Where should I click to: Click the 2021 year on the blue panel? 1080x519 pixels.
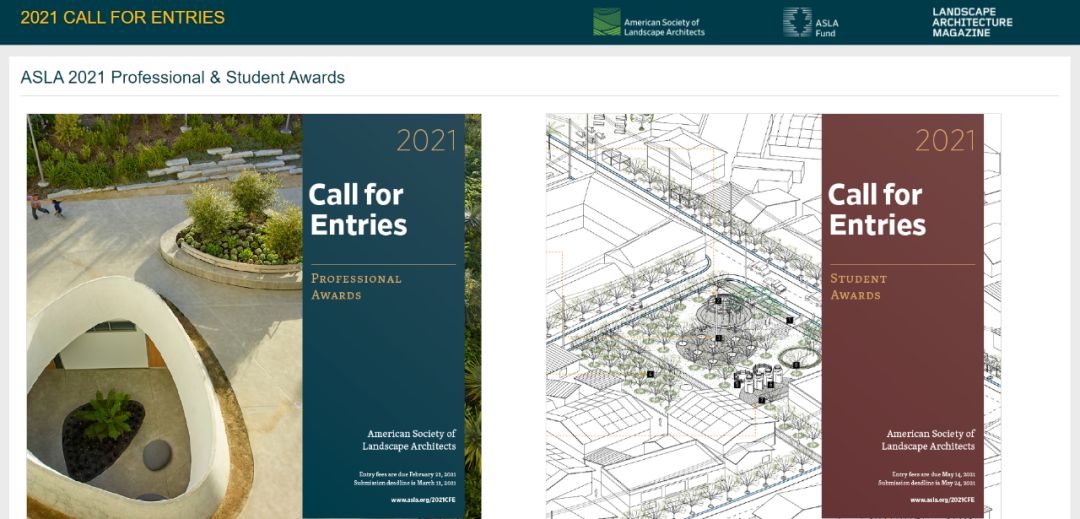pyautogui.click(x=426, y=141)
